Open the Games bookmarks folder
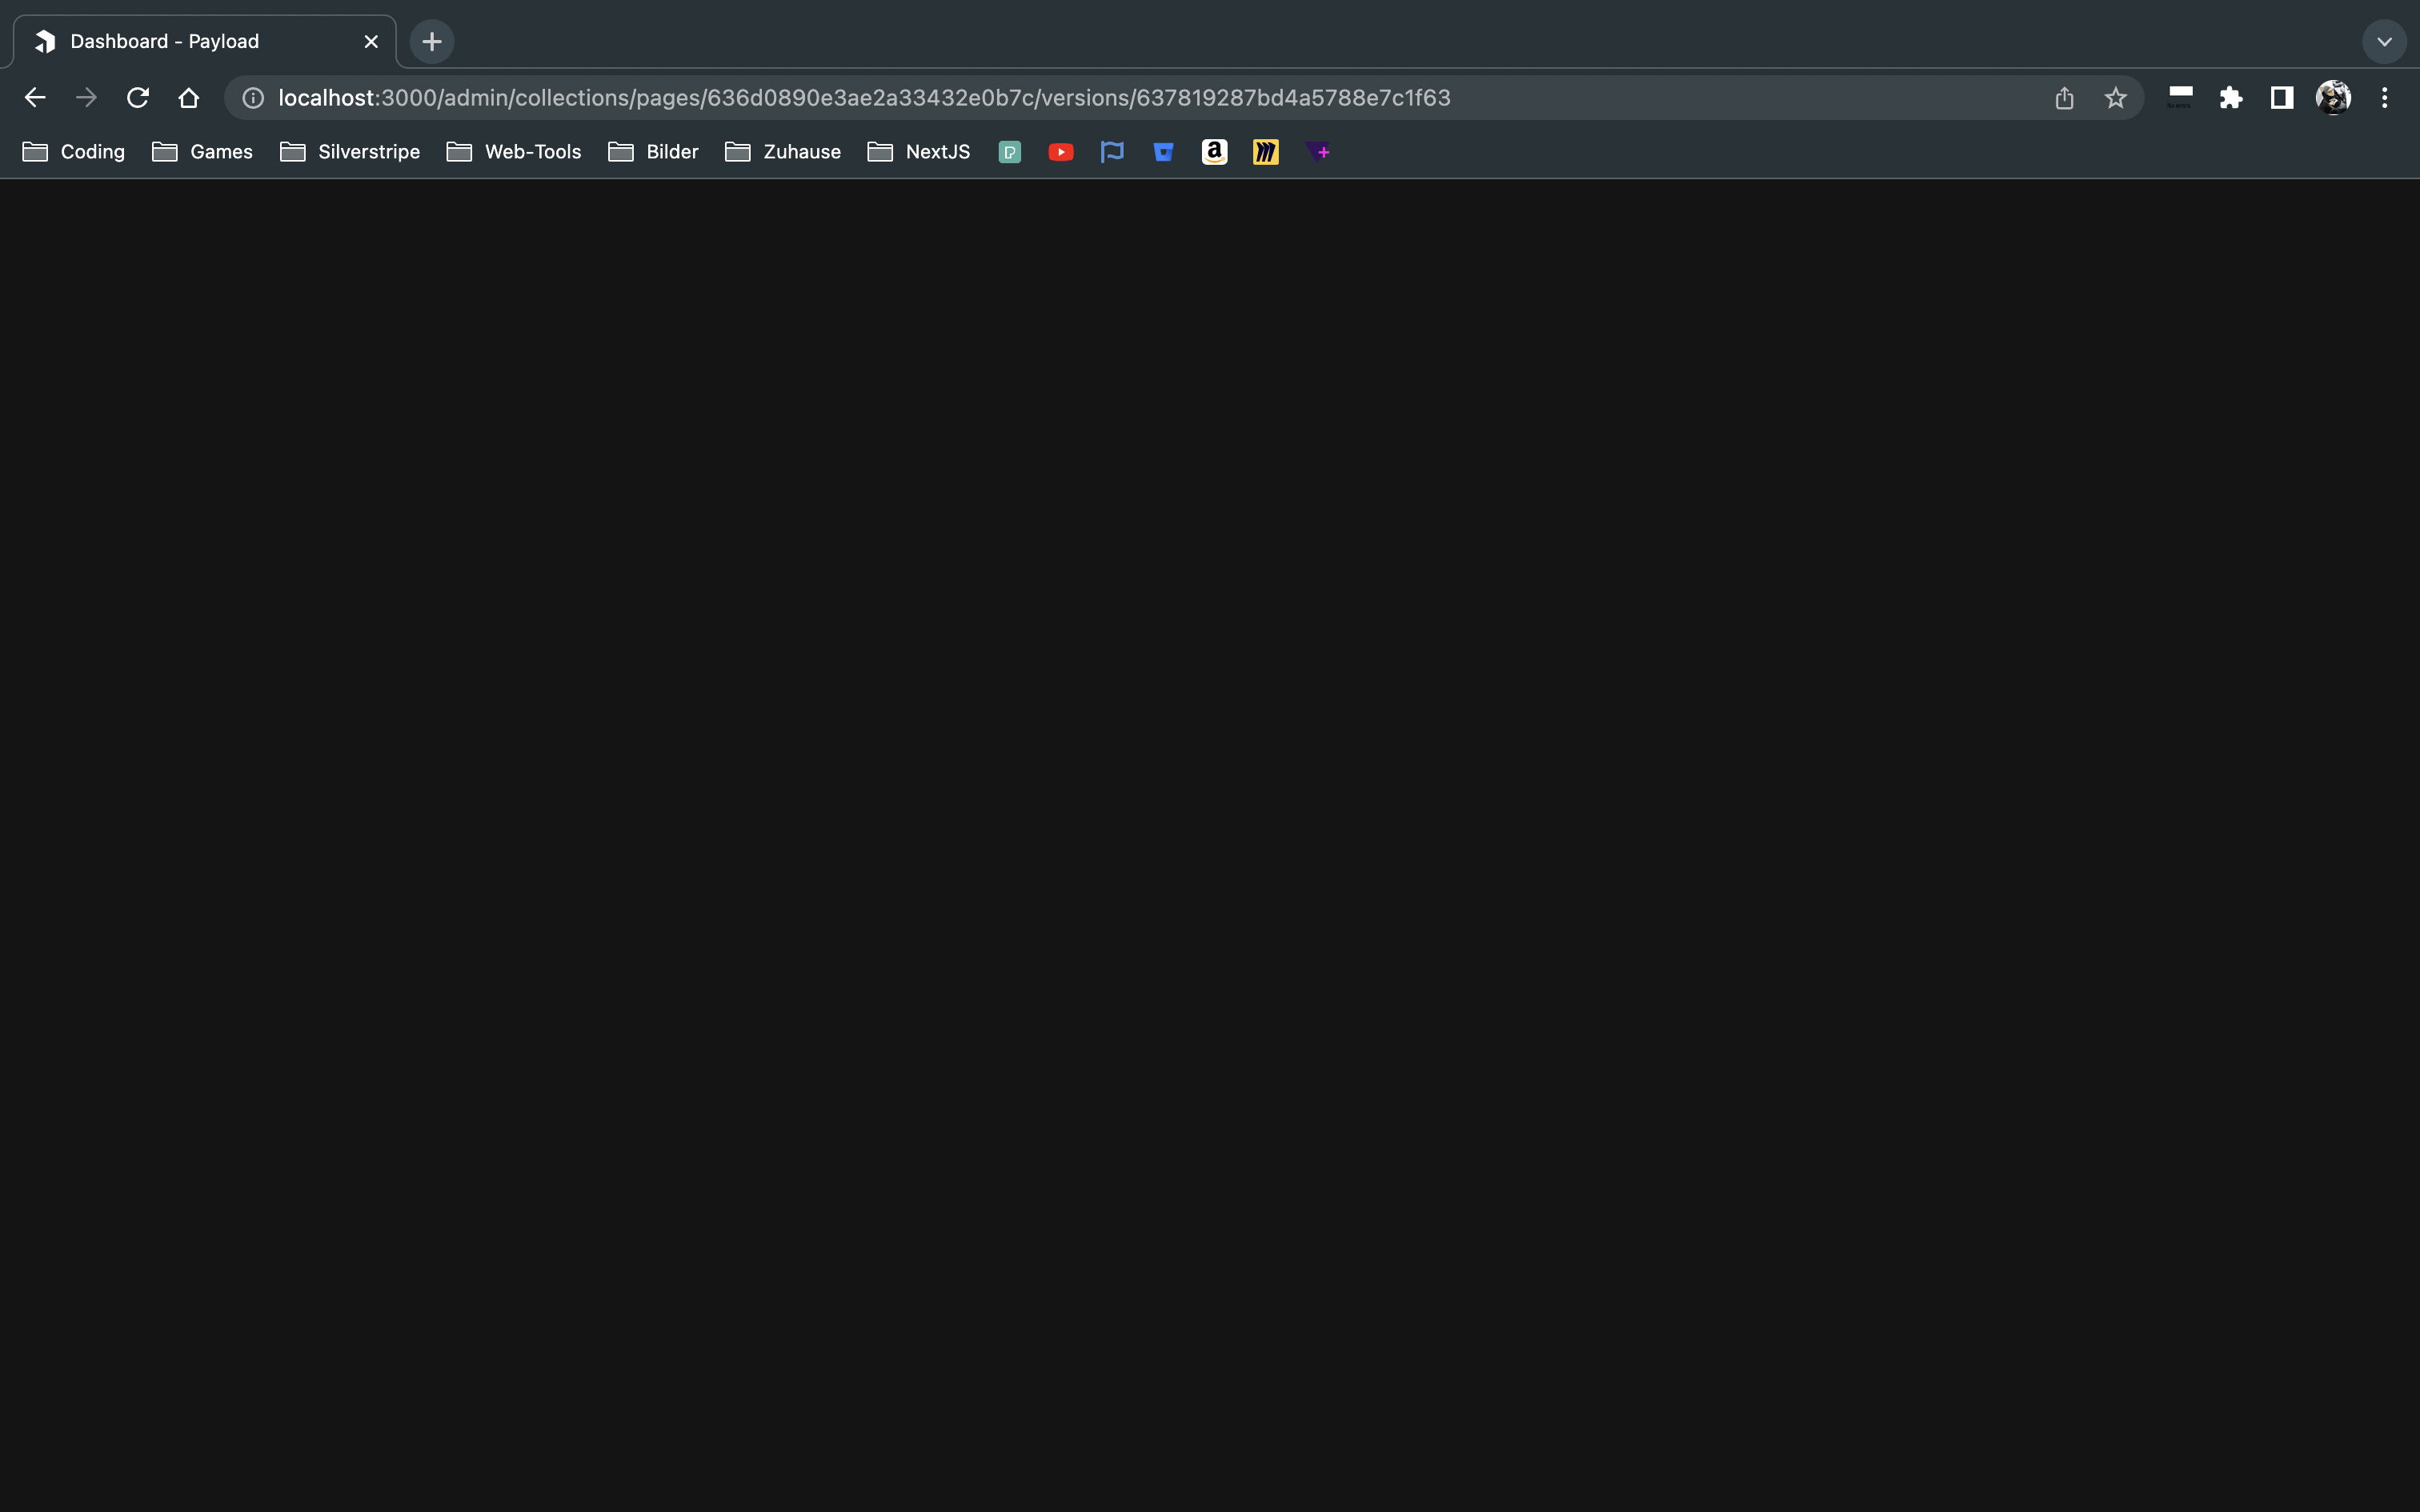 (x=202, y=152)
